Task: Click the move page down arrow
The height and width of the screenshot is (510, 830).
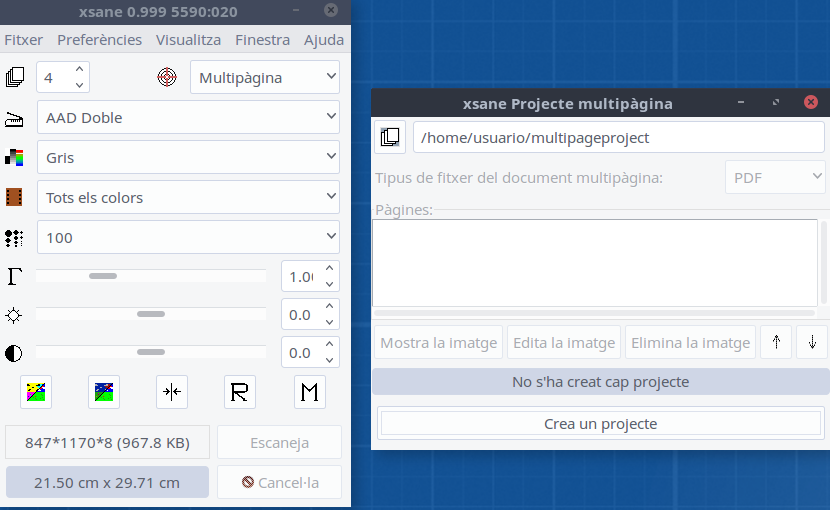Action: tap(812, 343)
